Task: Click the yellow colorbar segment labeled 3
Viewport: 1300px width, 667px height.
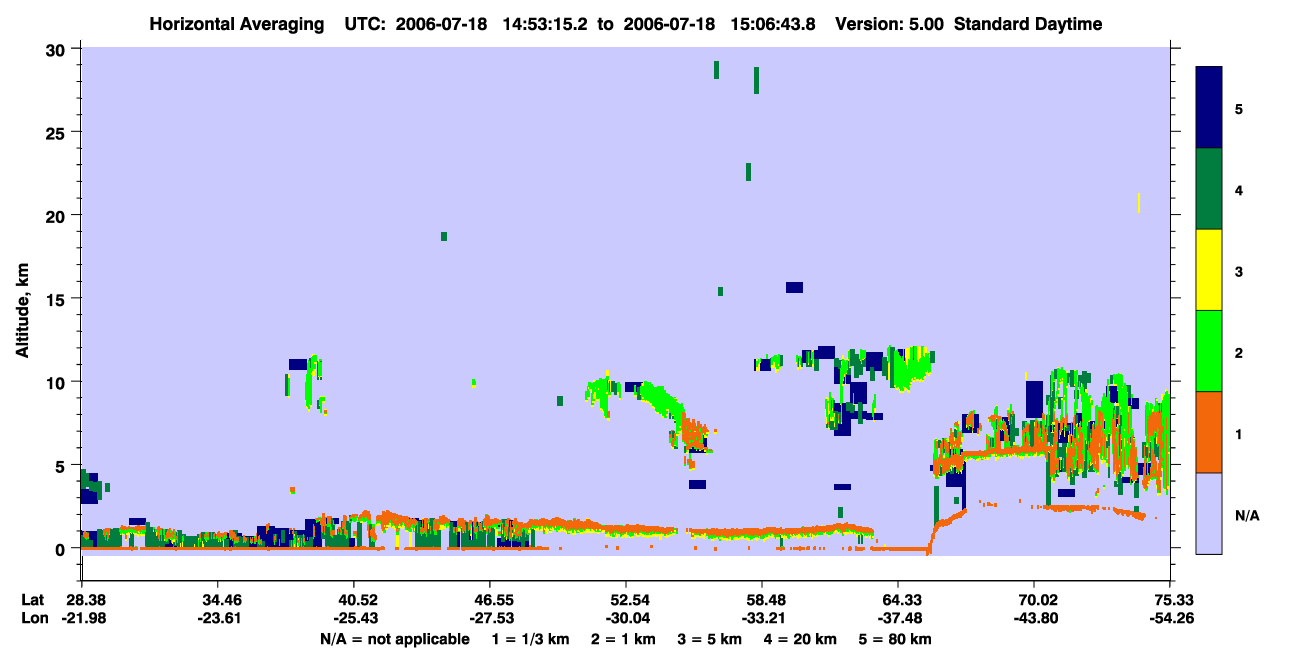Action: point(1209,270)
